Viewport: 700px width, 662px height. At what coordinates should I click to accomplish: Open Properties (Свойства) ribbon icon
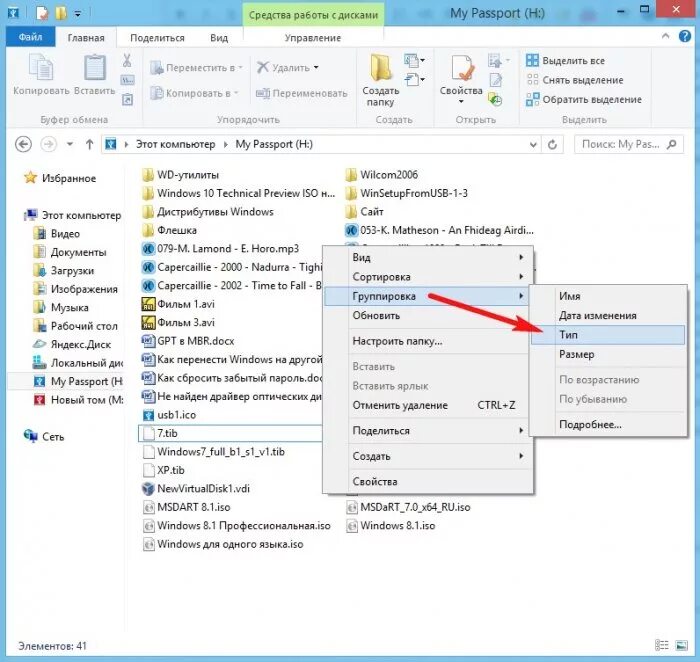(462, 68)
